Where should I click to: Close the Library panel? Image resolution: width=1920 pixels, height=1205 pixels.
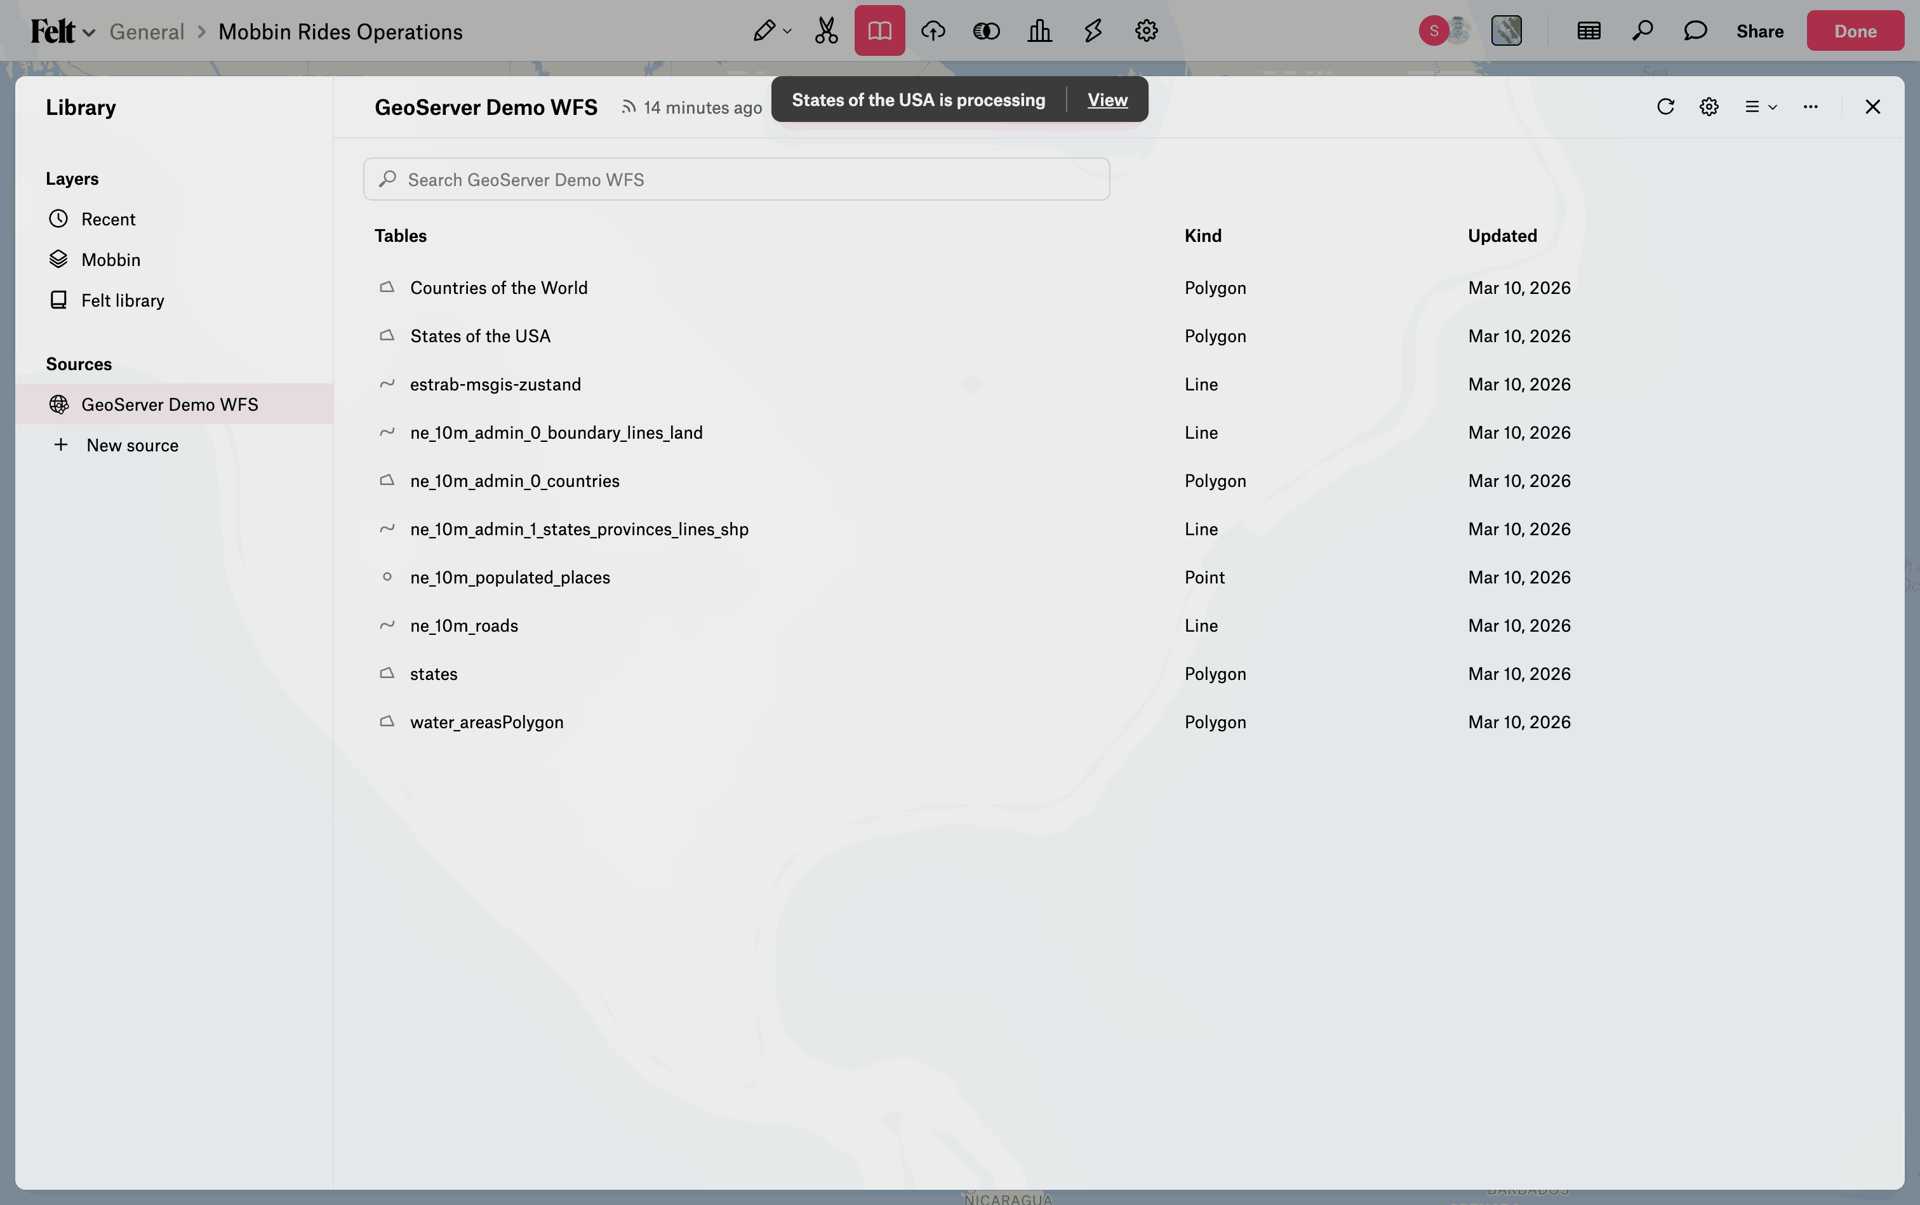coord(1872,107)
